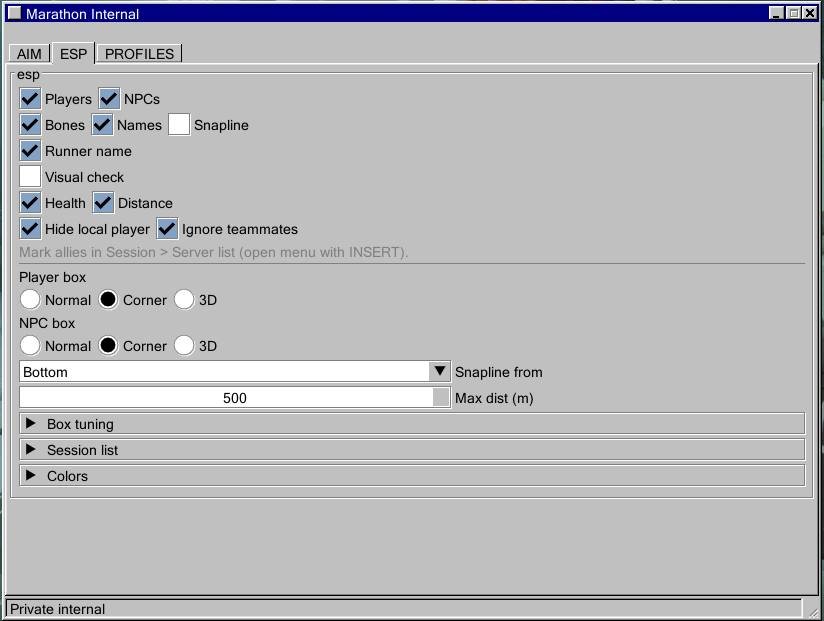Expand the Session list section
The image size is (824, 621).
pos(412,450)
